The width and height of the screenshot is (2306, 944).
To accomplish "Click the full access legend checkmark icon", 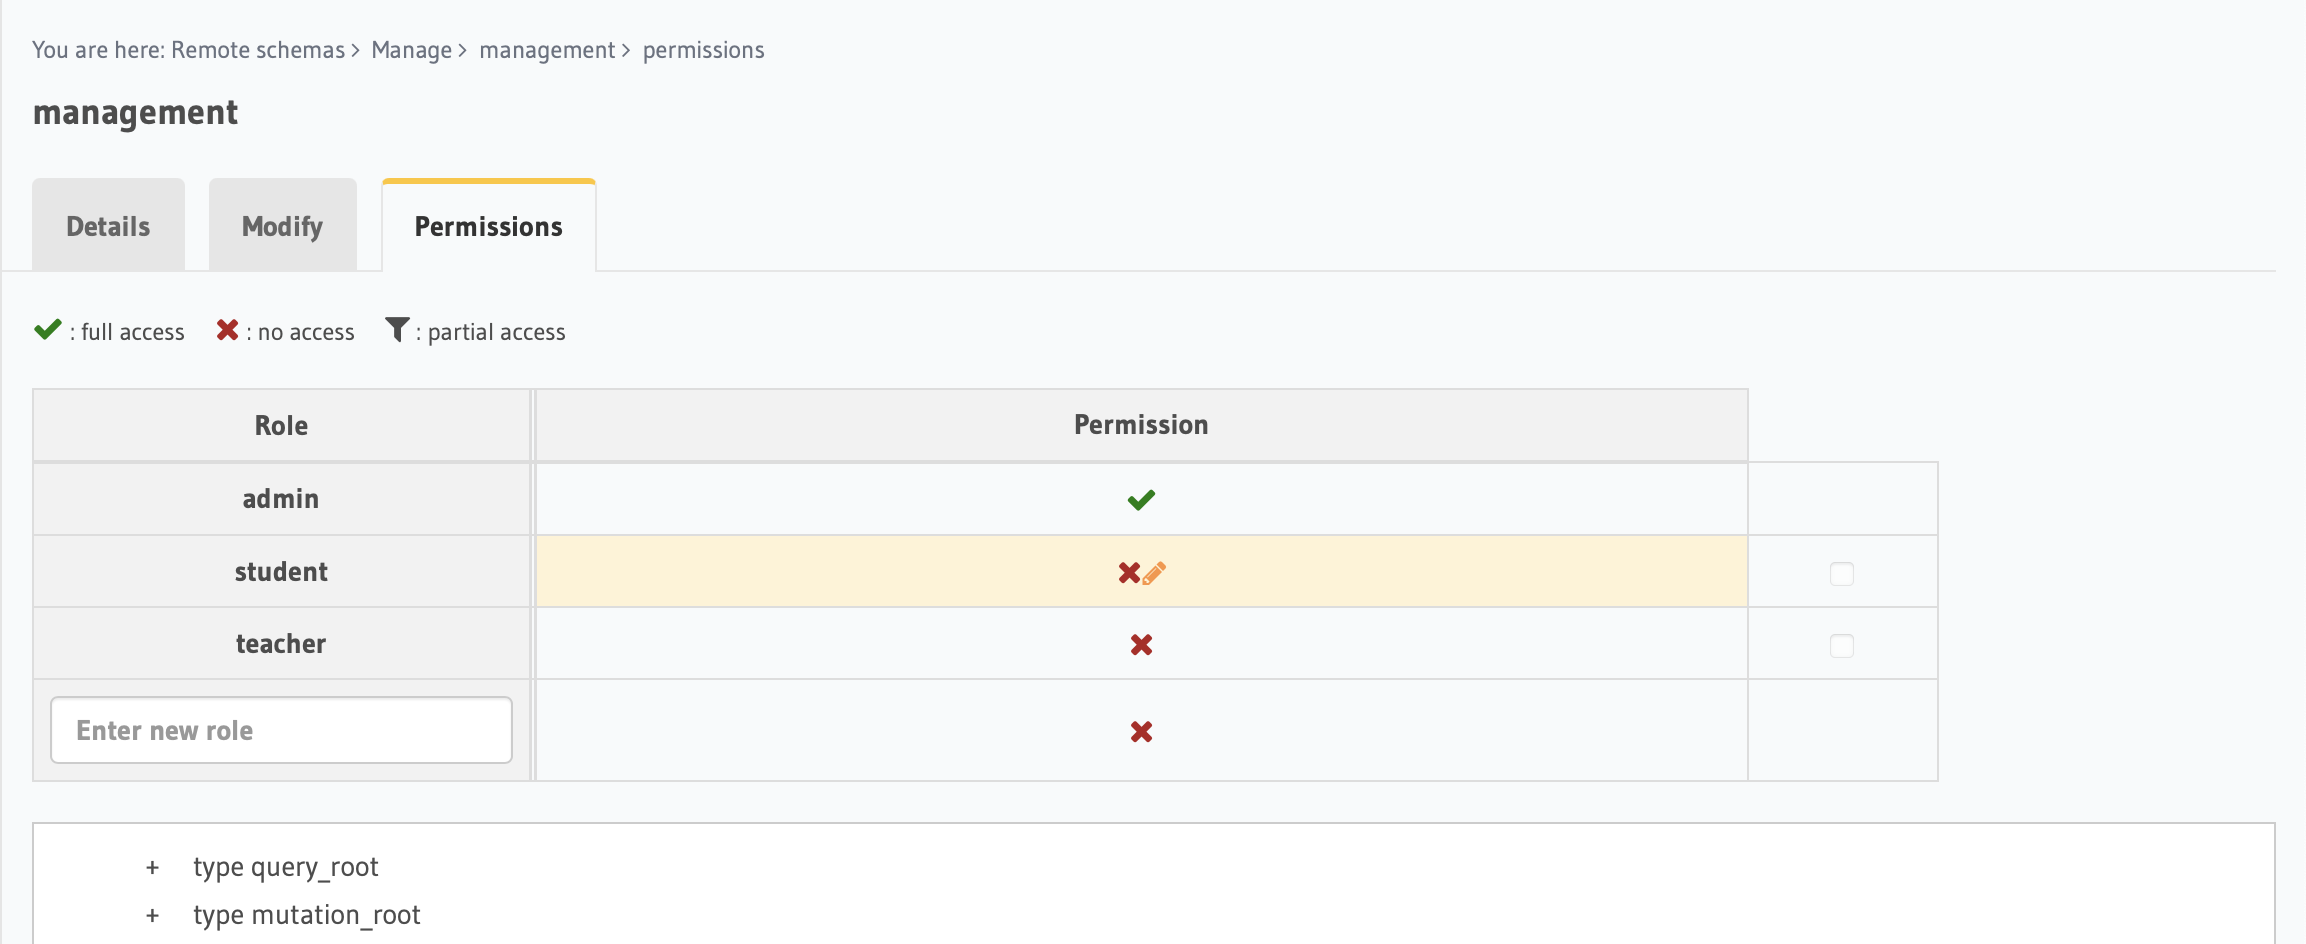I will pyautogui.click(x=46, y=329).
